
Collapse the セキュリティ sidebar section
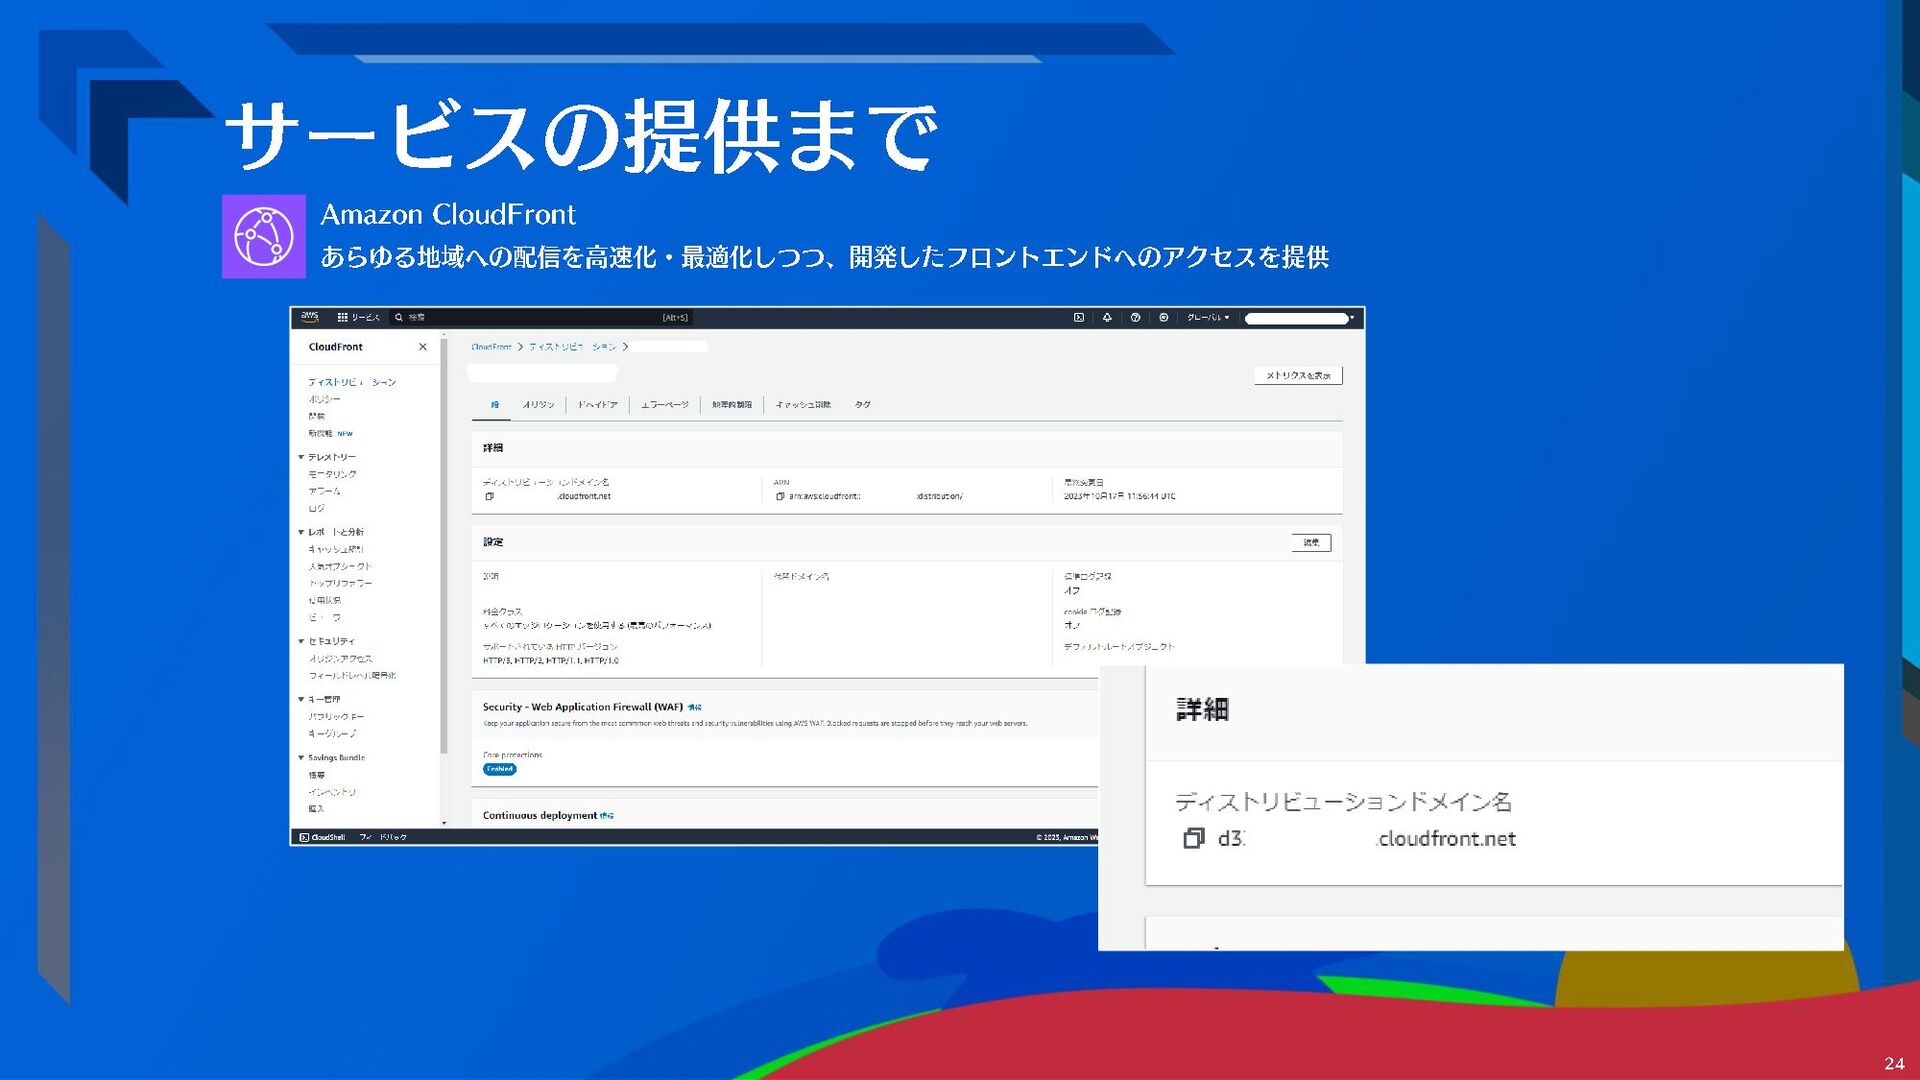pyautogui.click(x=301, y=641)
